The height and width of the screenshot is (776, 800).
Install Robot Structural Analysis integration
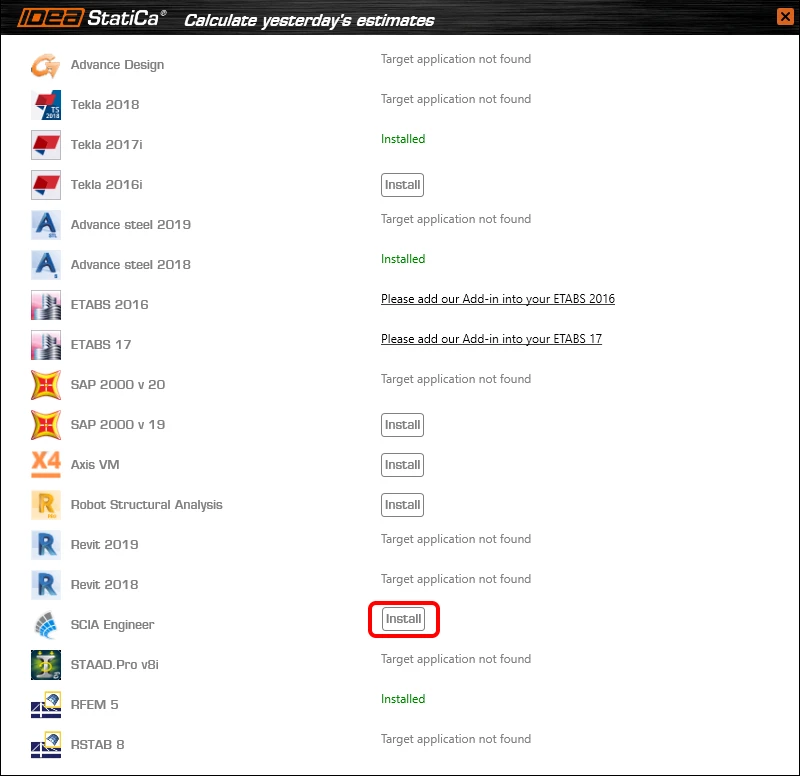click(x=403, y=505)
